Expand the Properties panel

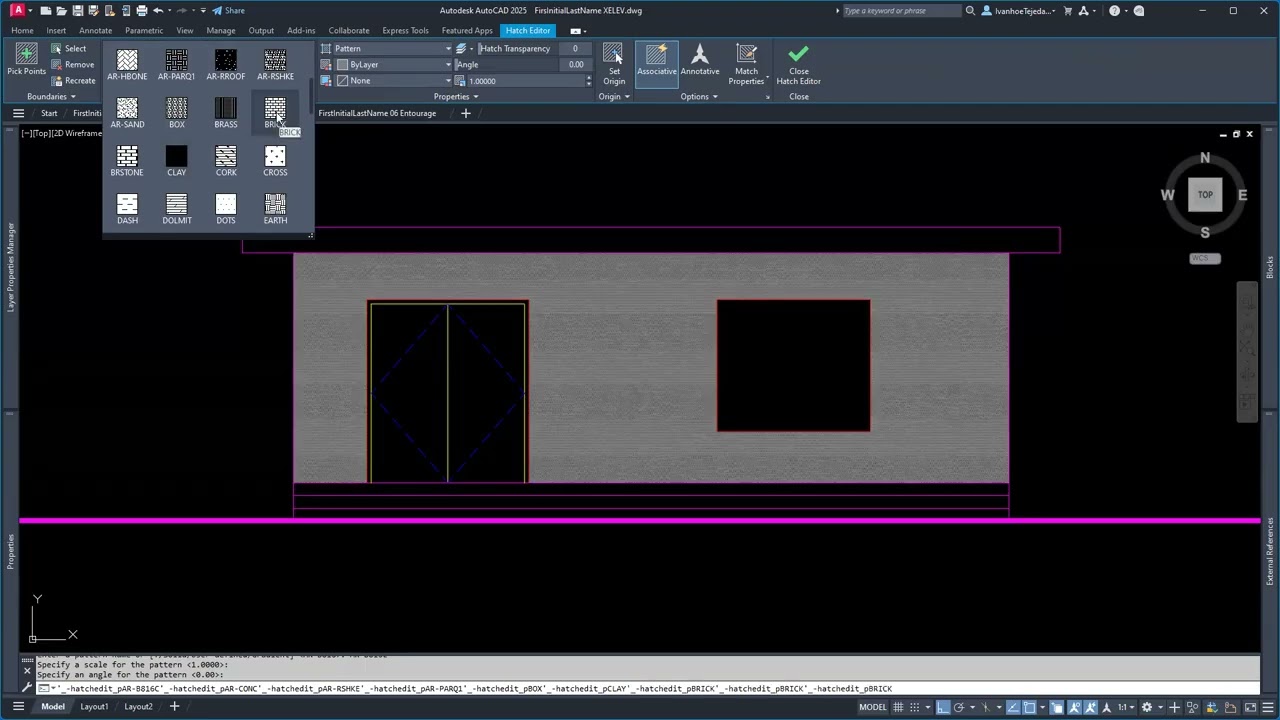[x=456, y=97]
